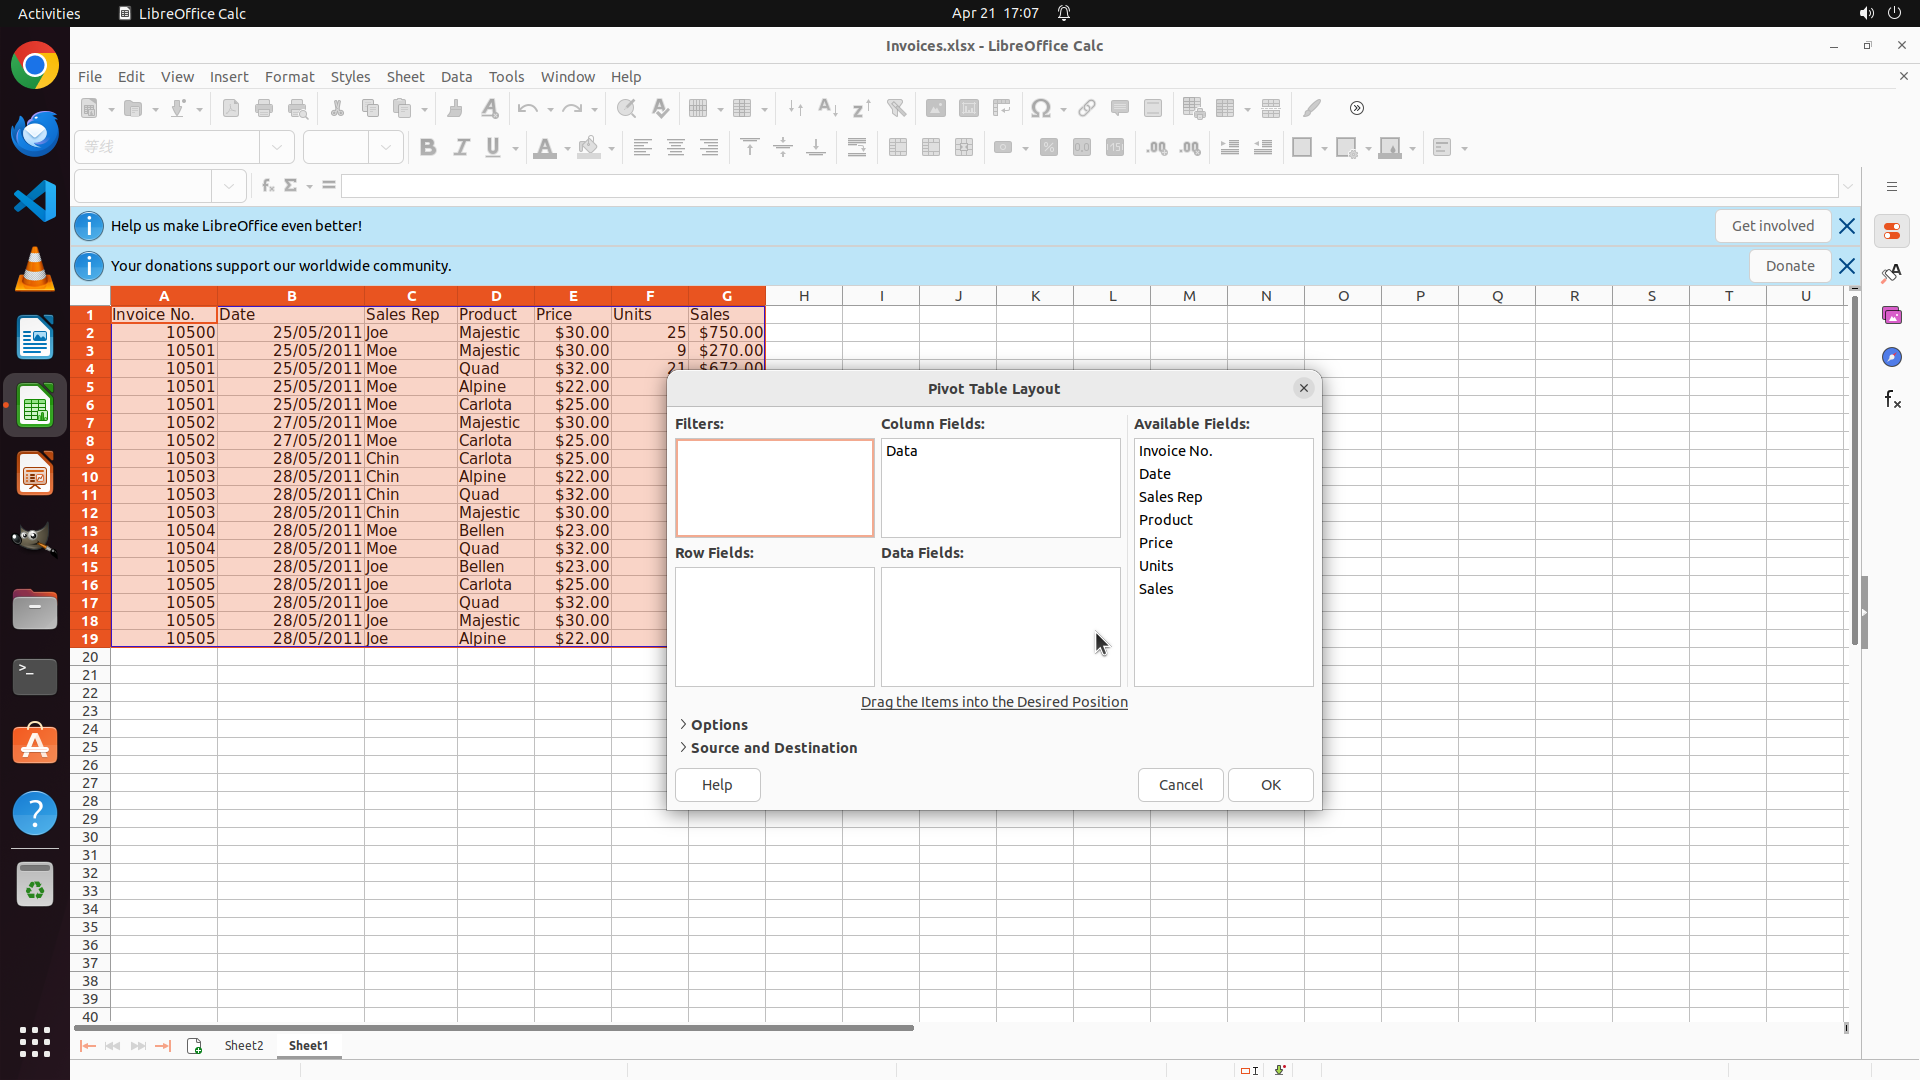The image size is (1920, 1080).
Task: Open the Gallery sidebar icon
Action: [1891, 315]
